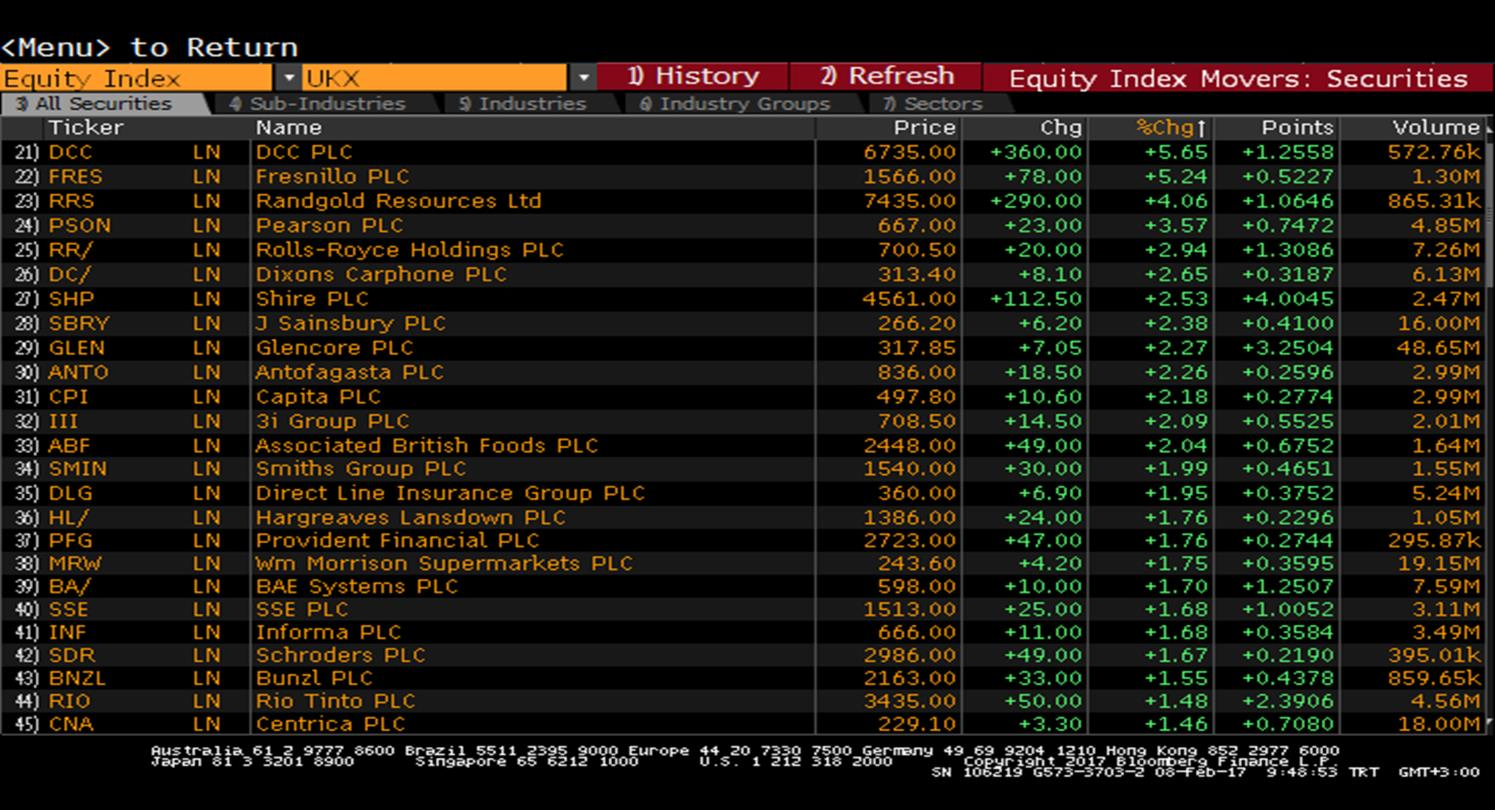
Task: Sort by the Volume column header
Action: (x=1436, y=128)
